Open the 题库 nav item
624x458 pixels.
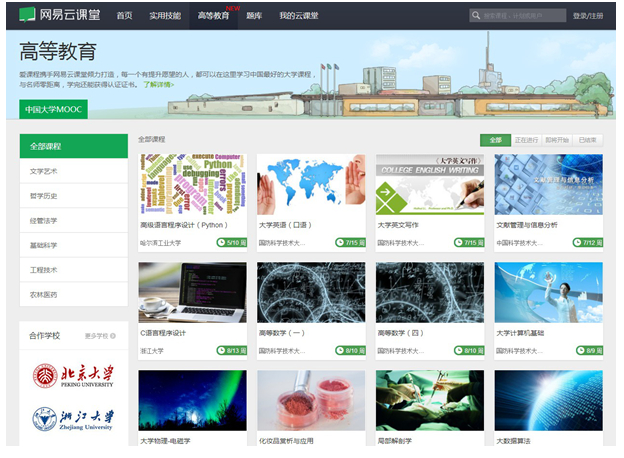pos(254,16)
